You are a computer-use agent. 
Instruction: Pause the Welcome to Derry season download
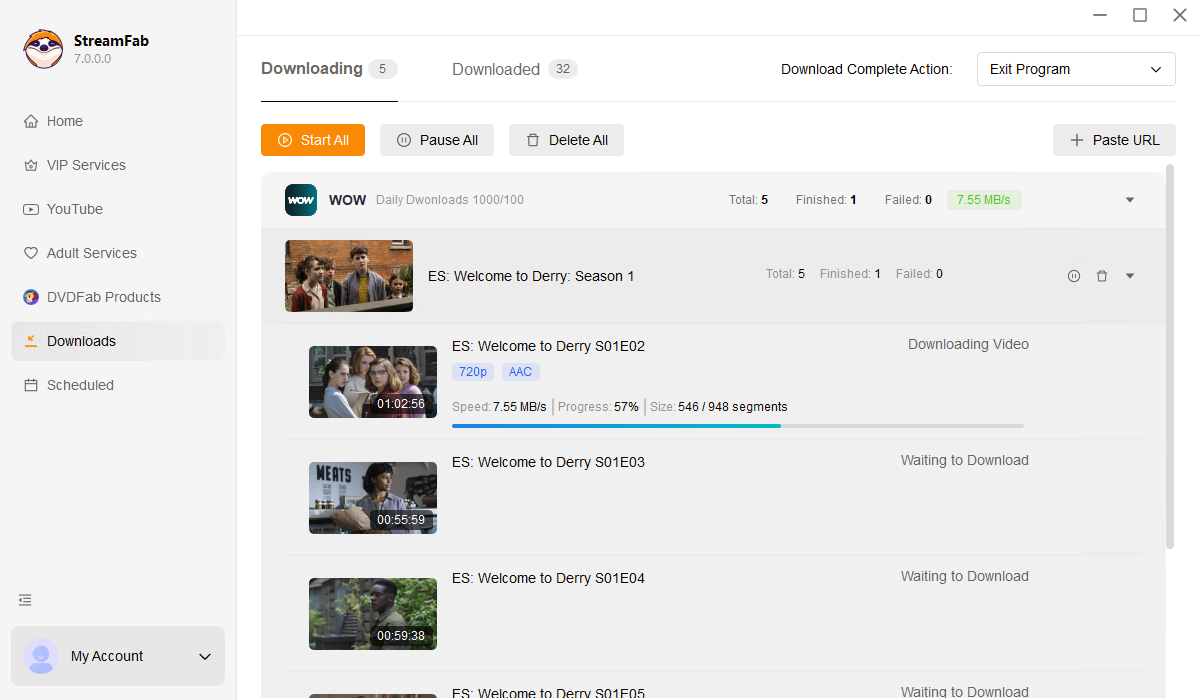point(1074,276)
